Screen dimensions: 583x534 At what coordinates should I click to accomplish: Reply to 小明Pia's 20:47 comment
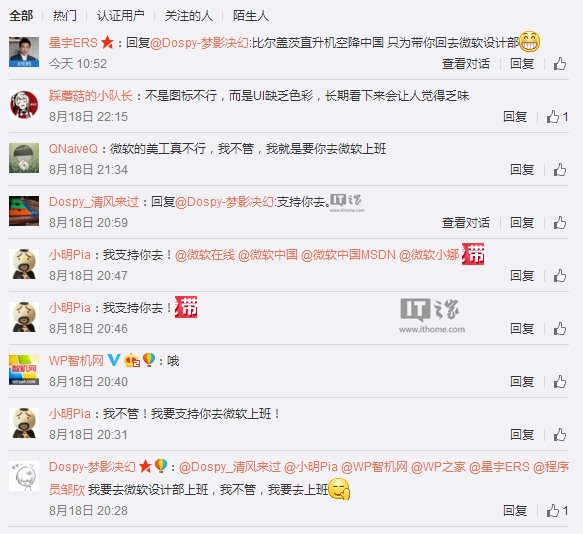click(x=522, y=276)
